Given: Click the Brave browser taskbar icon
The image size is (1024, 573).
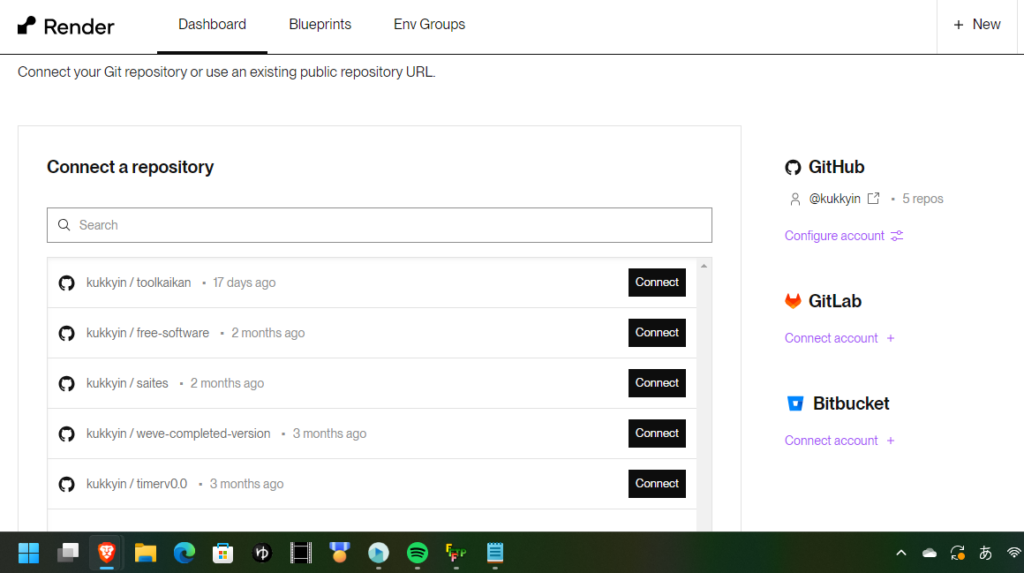Looking at the screenshot, I should coord(106,553).
